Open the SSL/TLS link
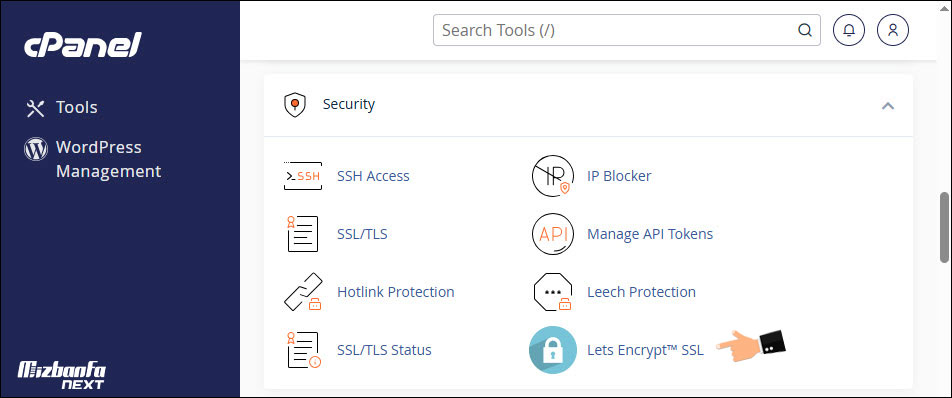Viewport: 952px width, 398px height. coord(362,234)
